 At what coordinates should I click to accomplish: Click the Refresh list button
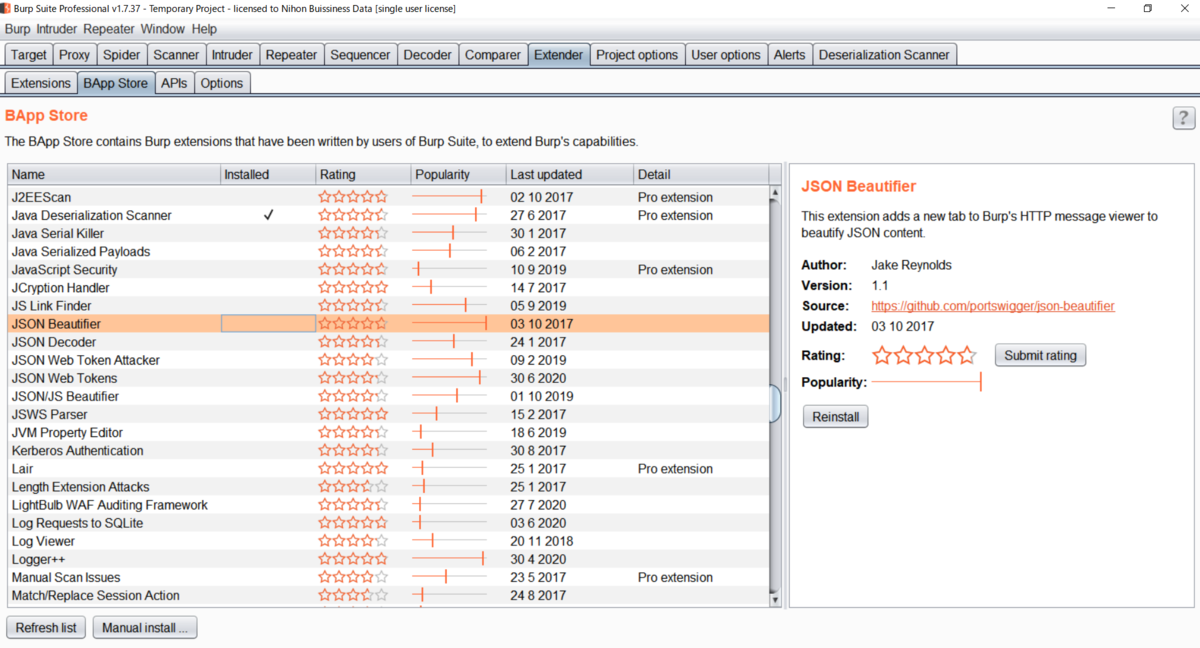[x=46, y=628]
